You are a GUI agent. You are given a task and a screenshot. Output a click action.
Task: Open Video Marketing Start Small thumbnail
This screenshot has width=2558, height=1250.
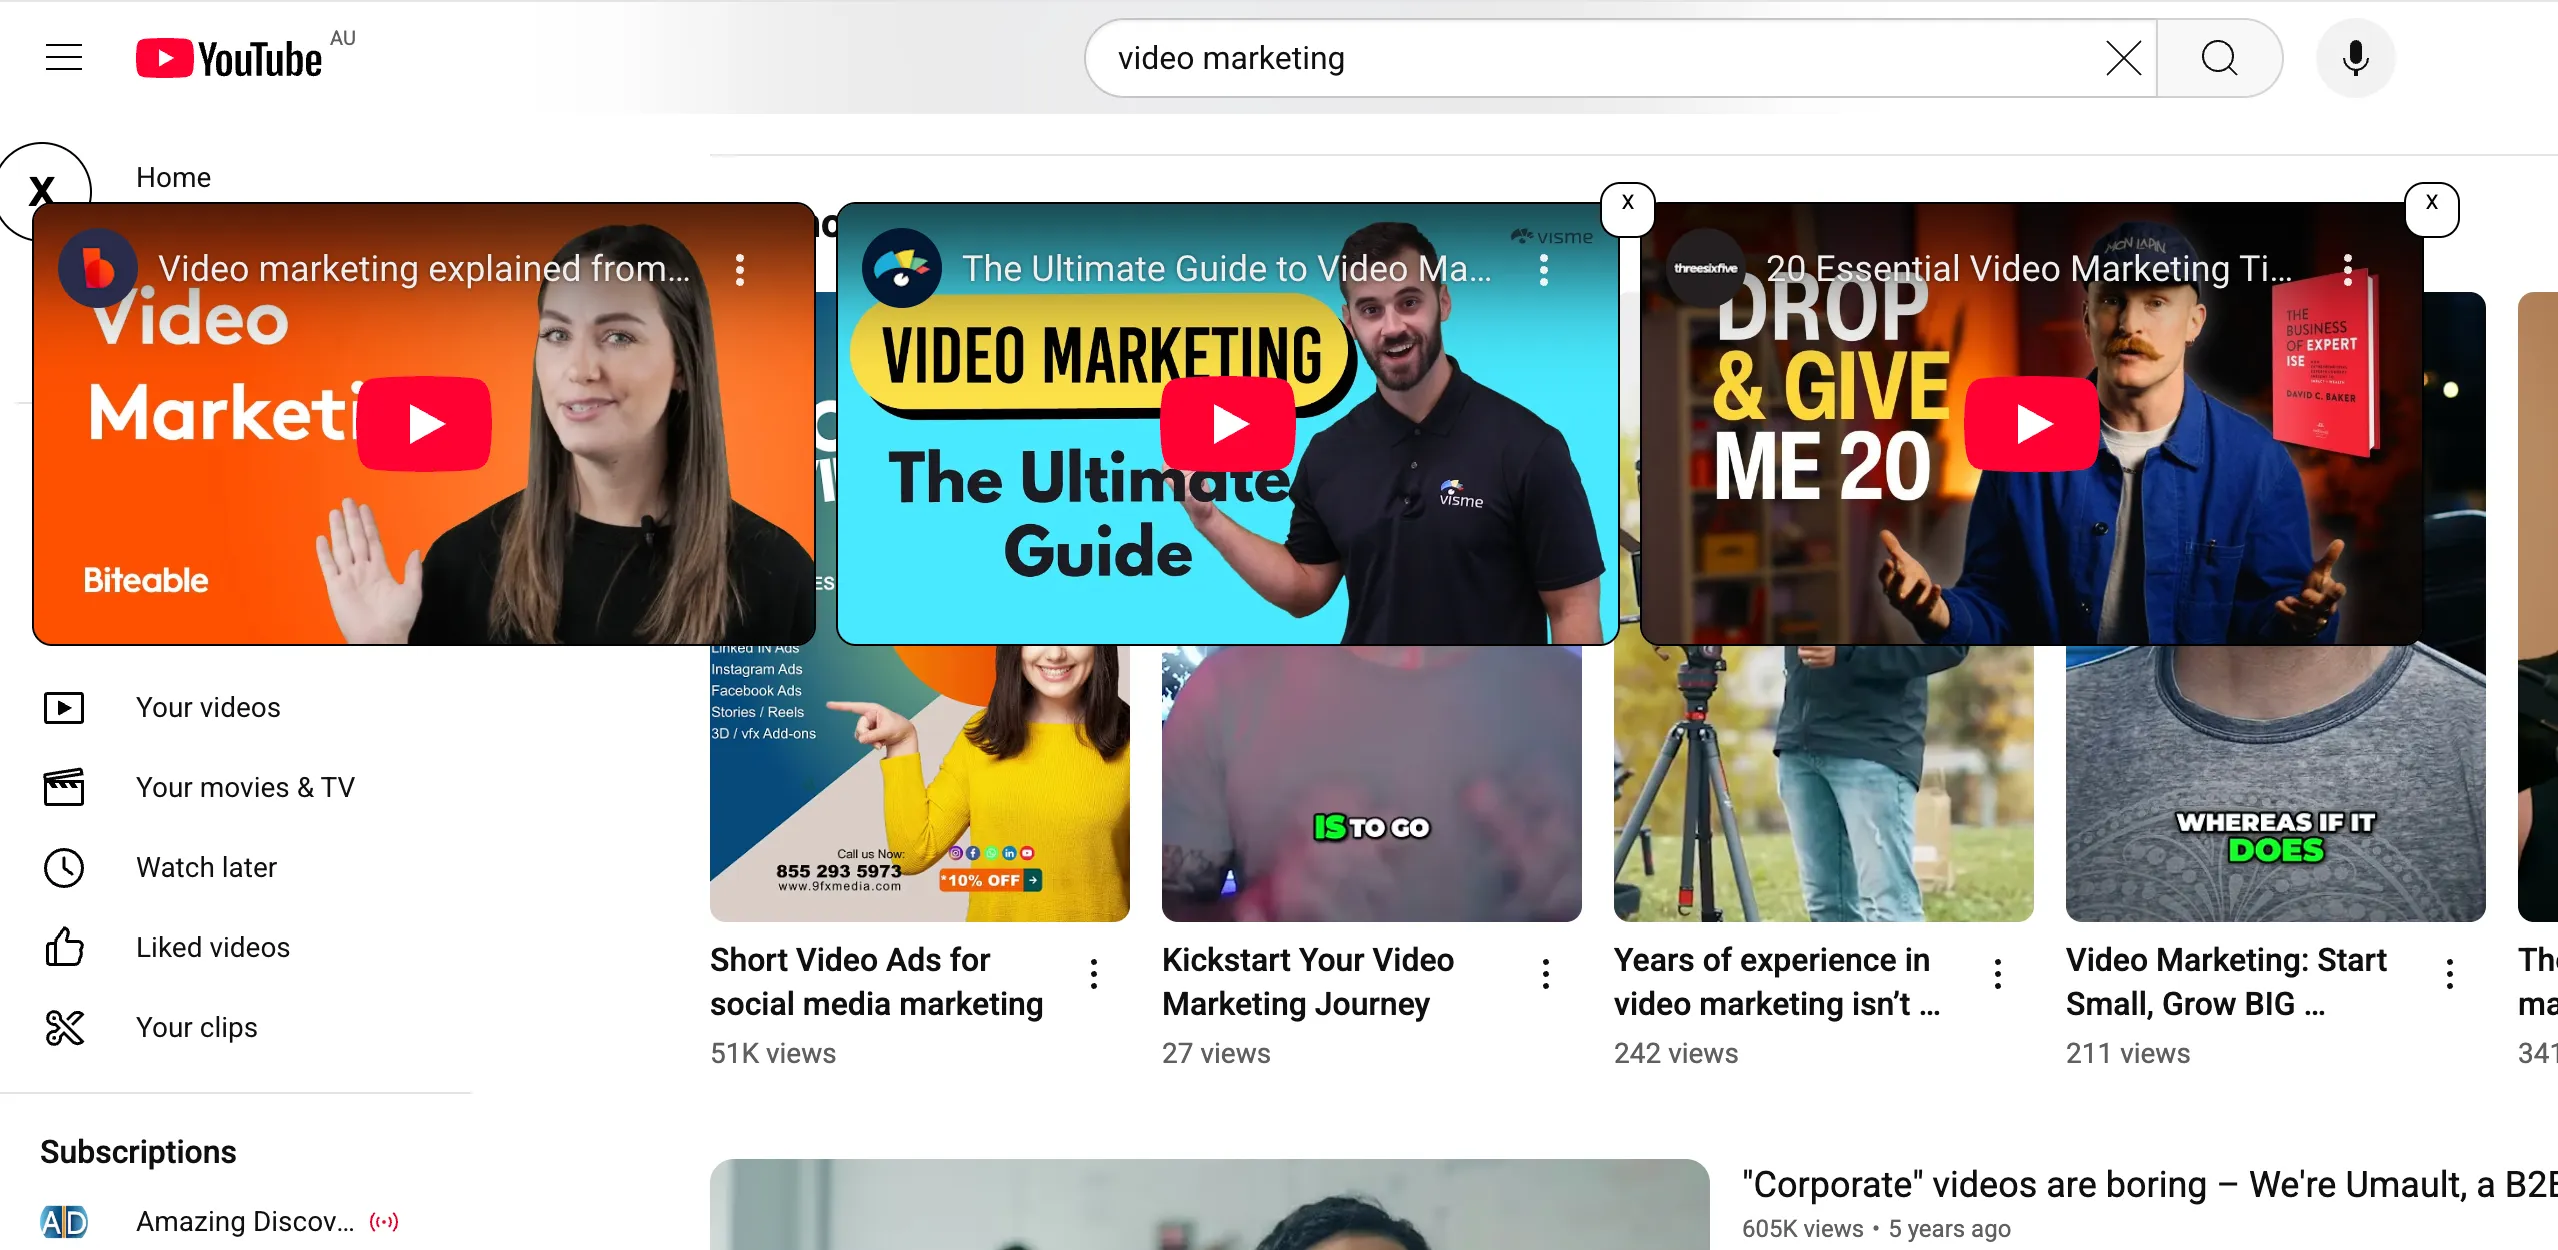[x=2276, y=783]
